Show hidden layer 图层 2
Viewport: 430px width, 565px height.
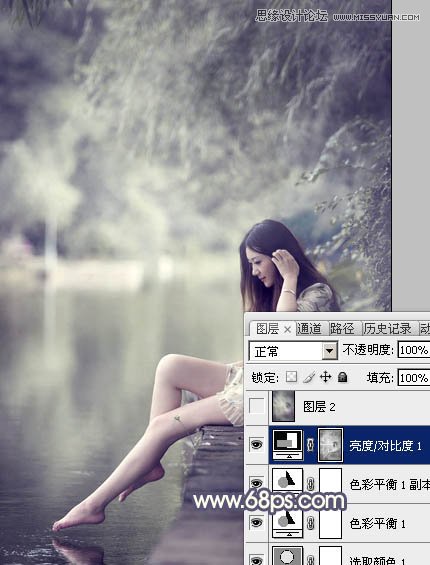click(x=256, y=406)
